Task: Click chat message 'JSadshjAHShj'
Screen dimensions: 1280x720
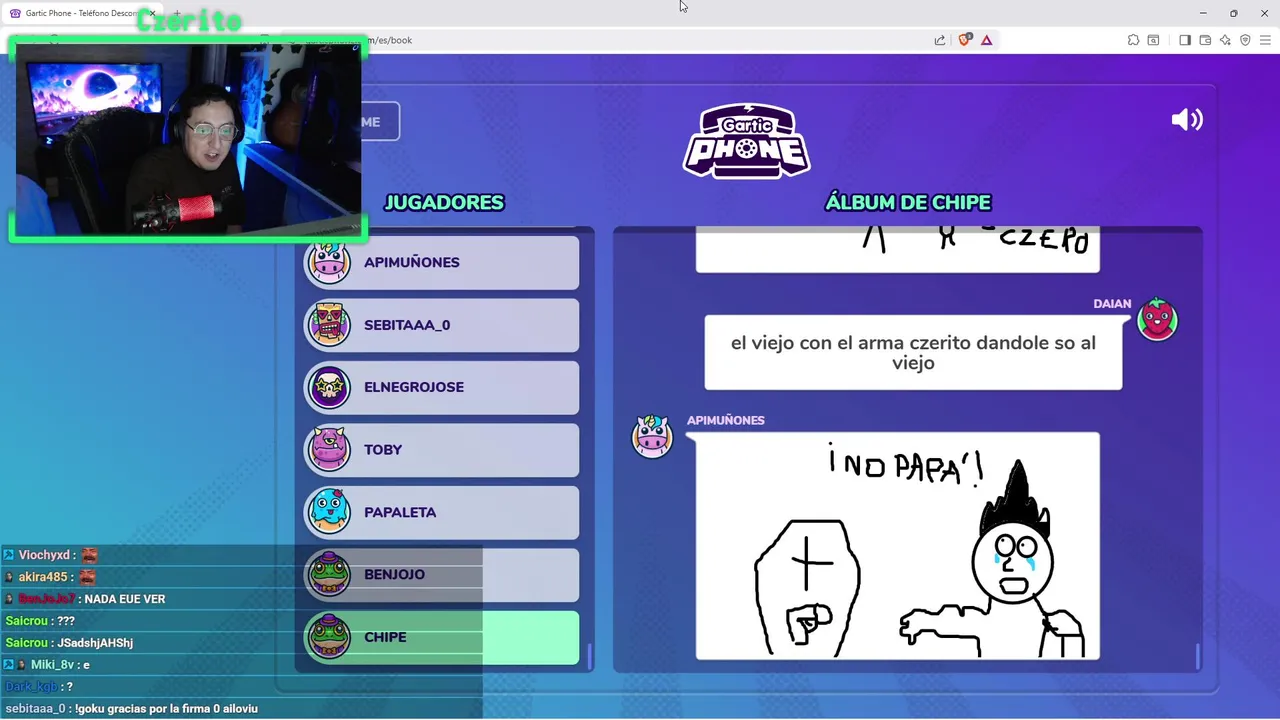Action: click(95, 643)
